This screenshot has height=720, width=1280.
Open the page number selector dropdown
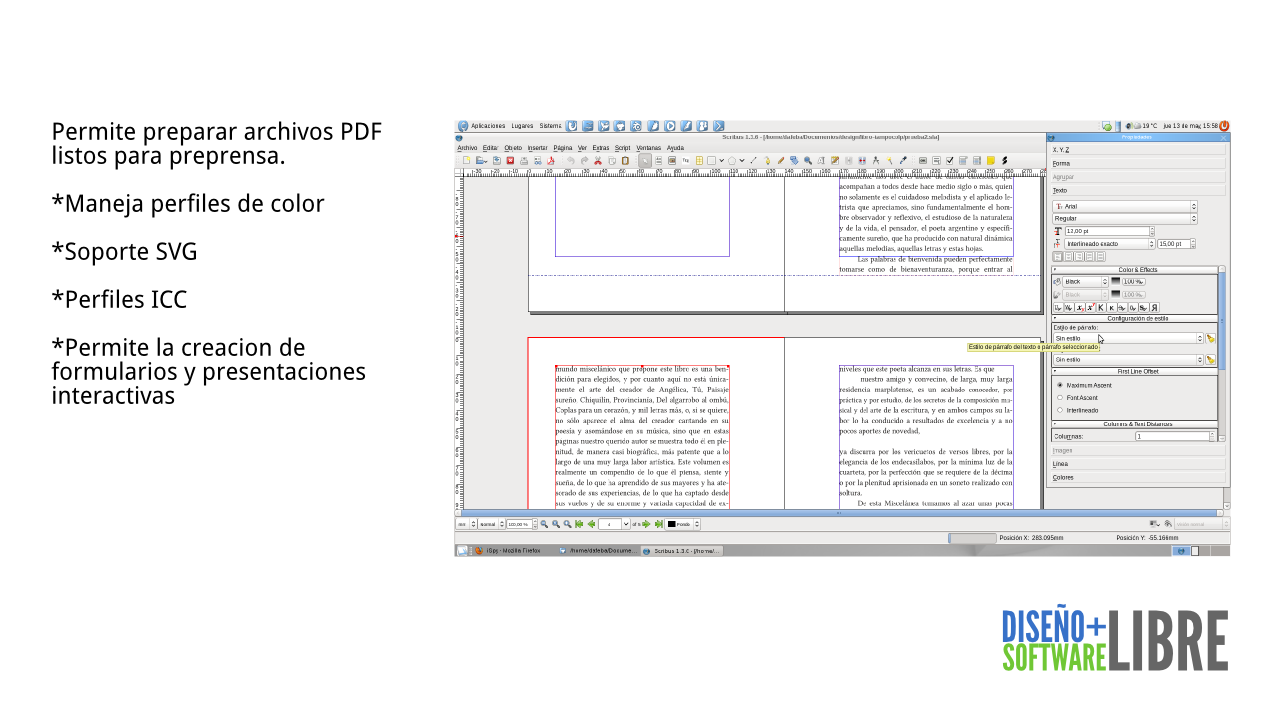coord(626,524)
